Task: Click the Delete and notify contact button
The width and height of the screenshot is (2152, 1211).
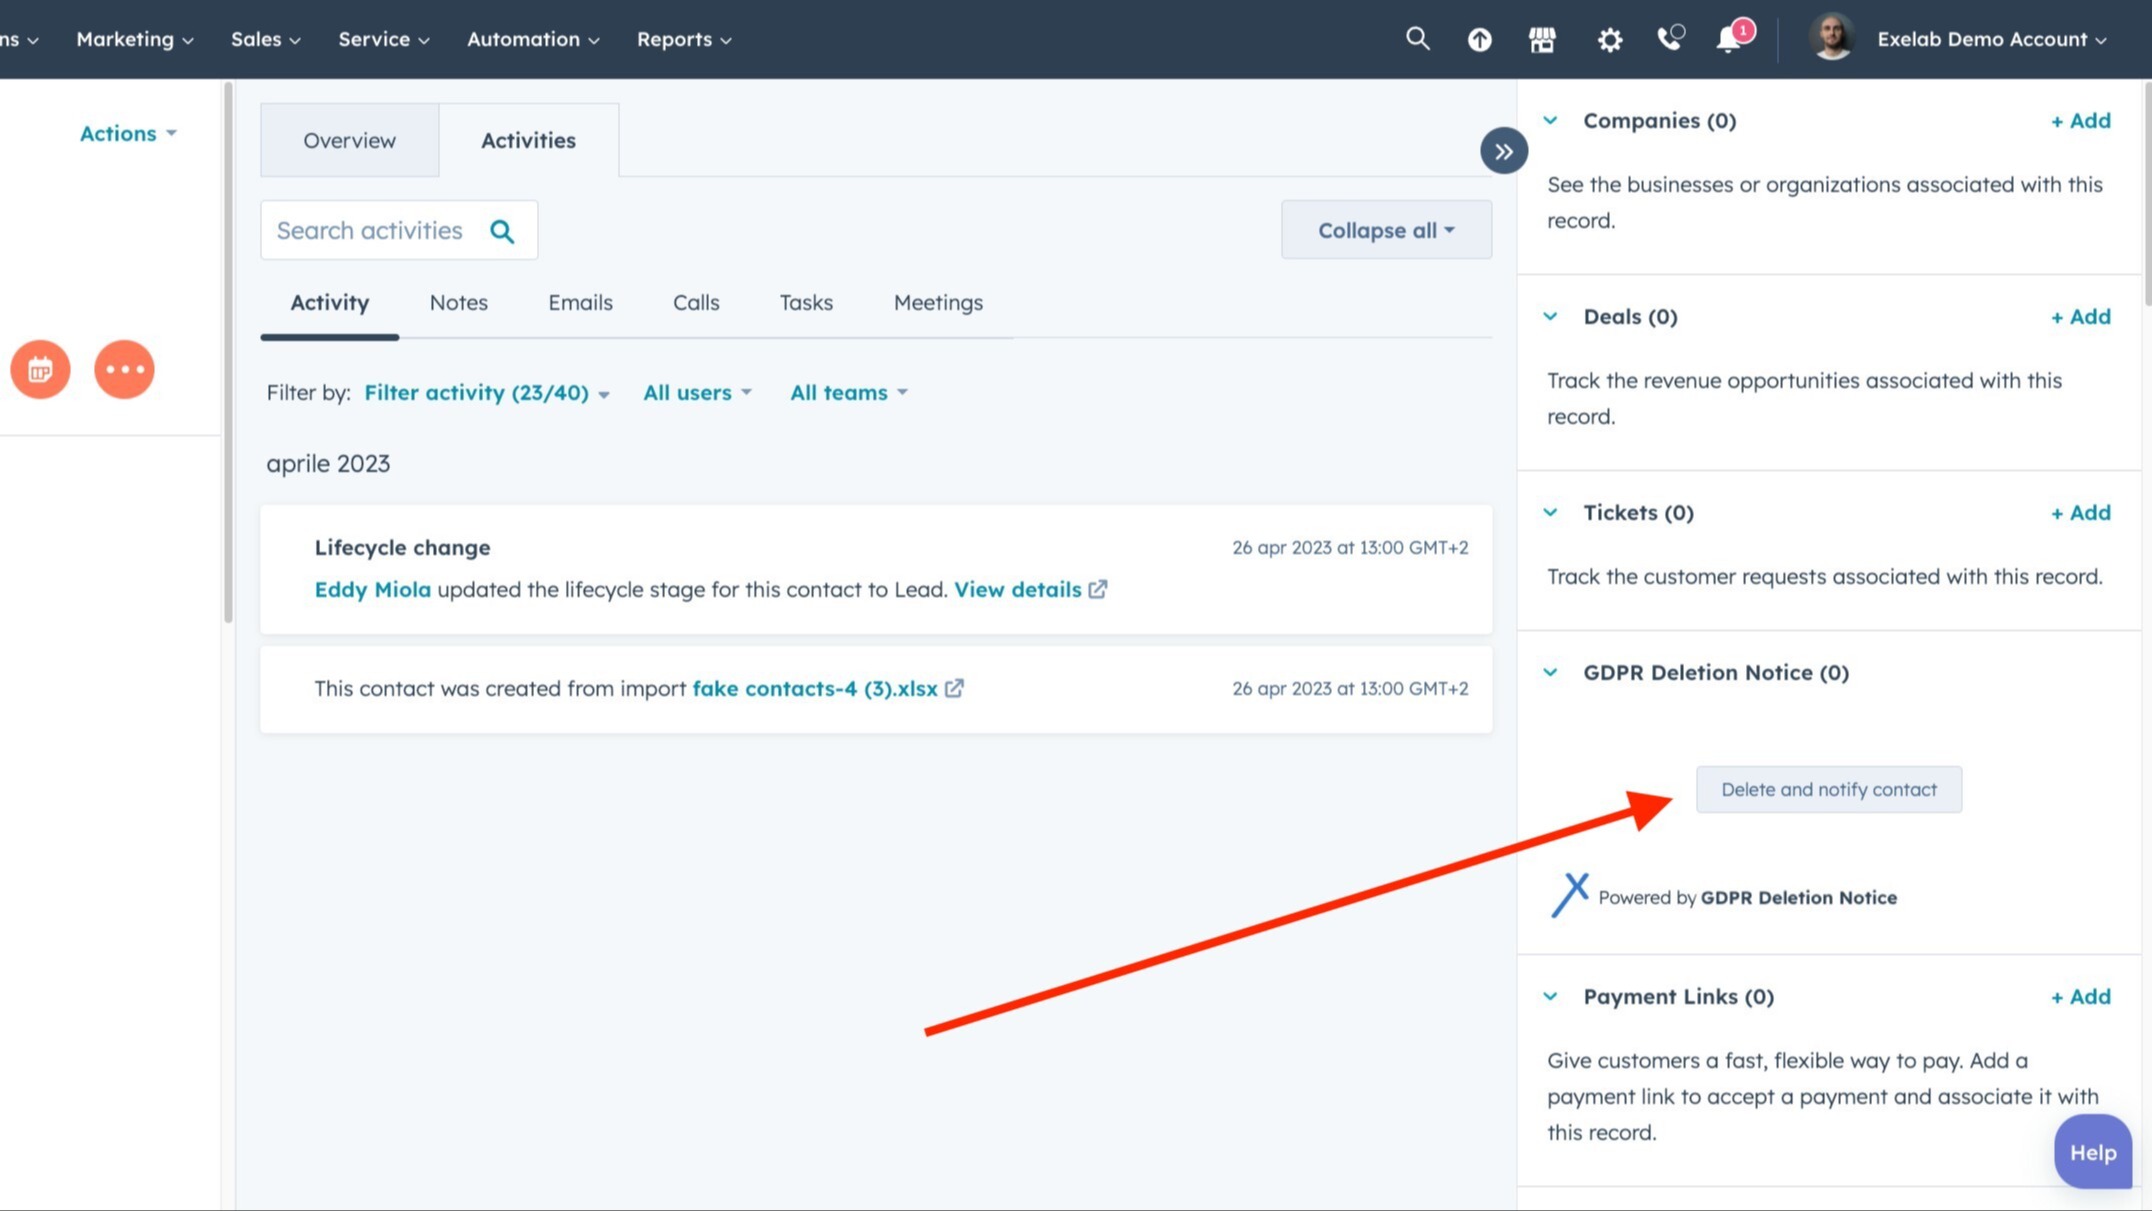Action: coord(1828,789)
